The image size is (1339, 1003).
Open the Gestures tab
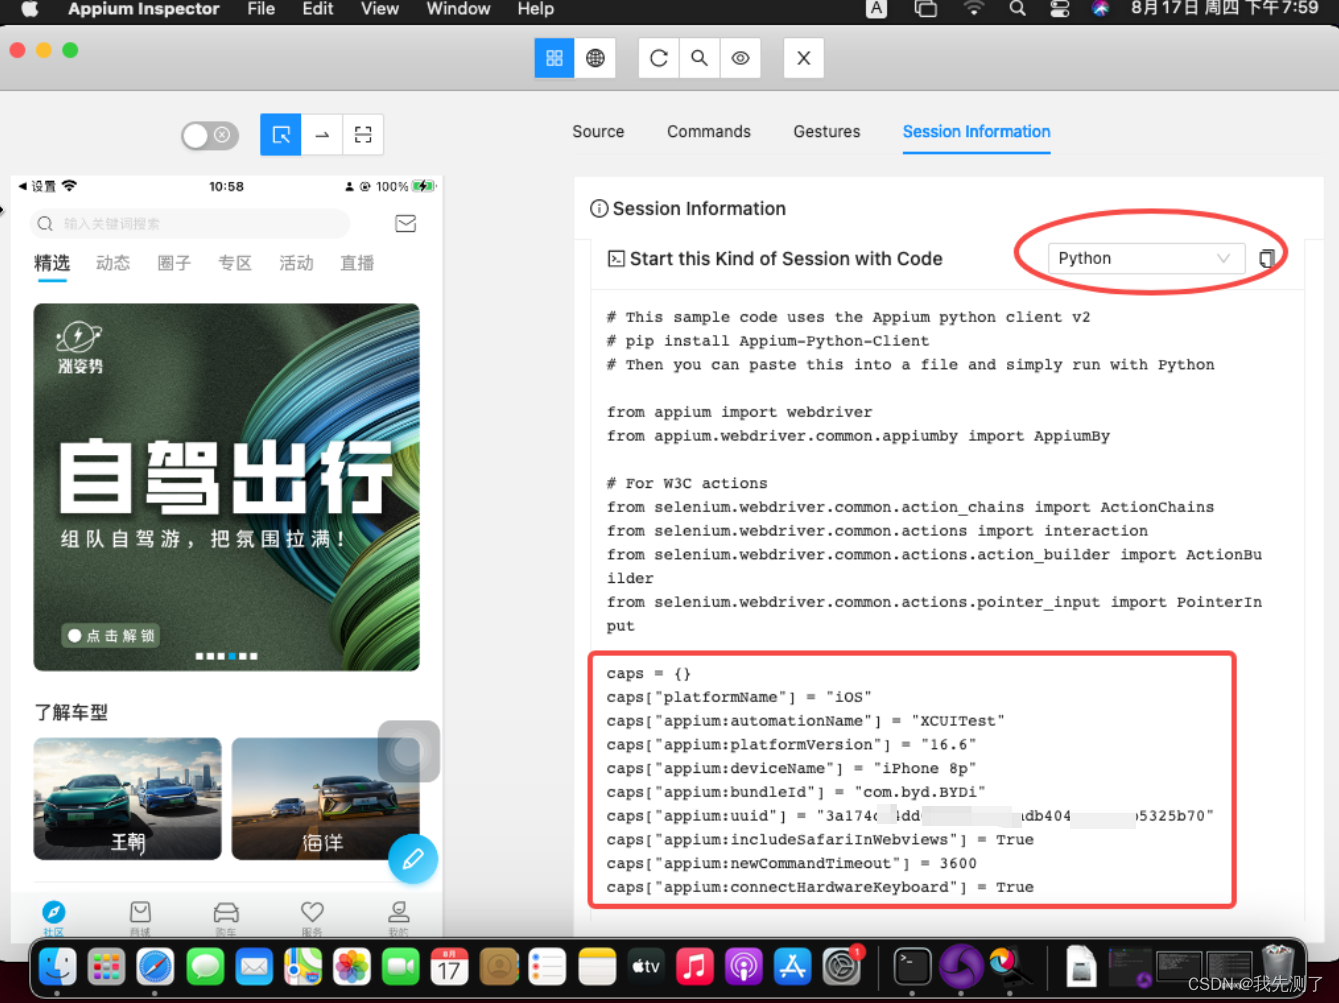827,132
